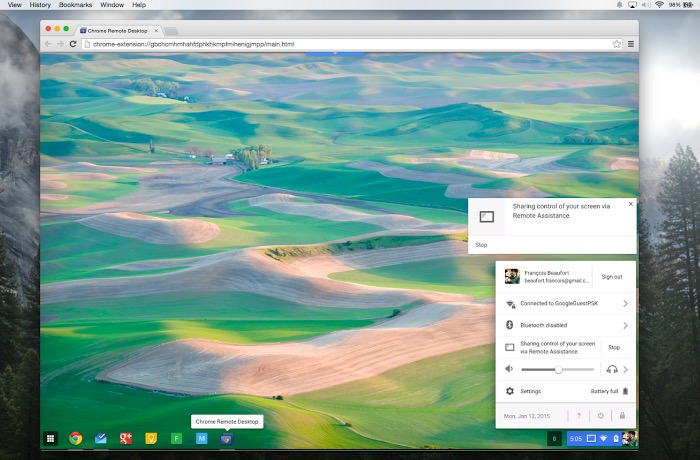Open the Chrome hamburger menu
The width and height of the screenshot is (700, 460).
pos(629,44)
